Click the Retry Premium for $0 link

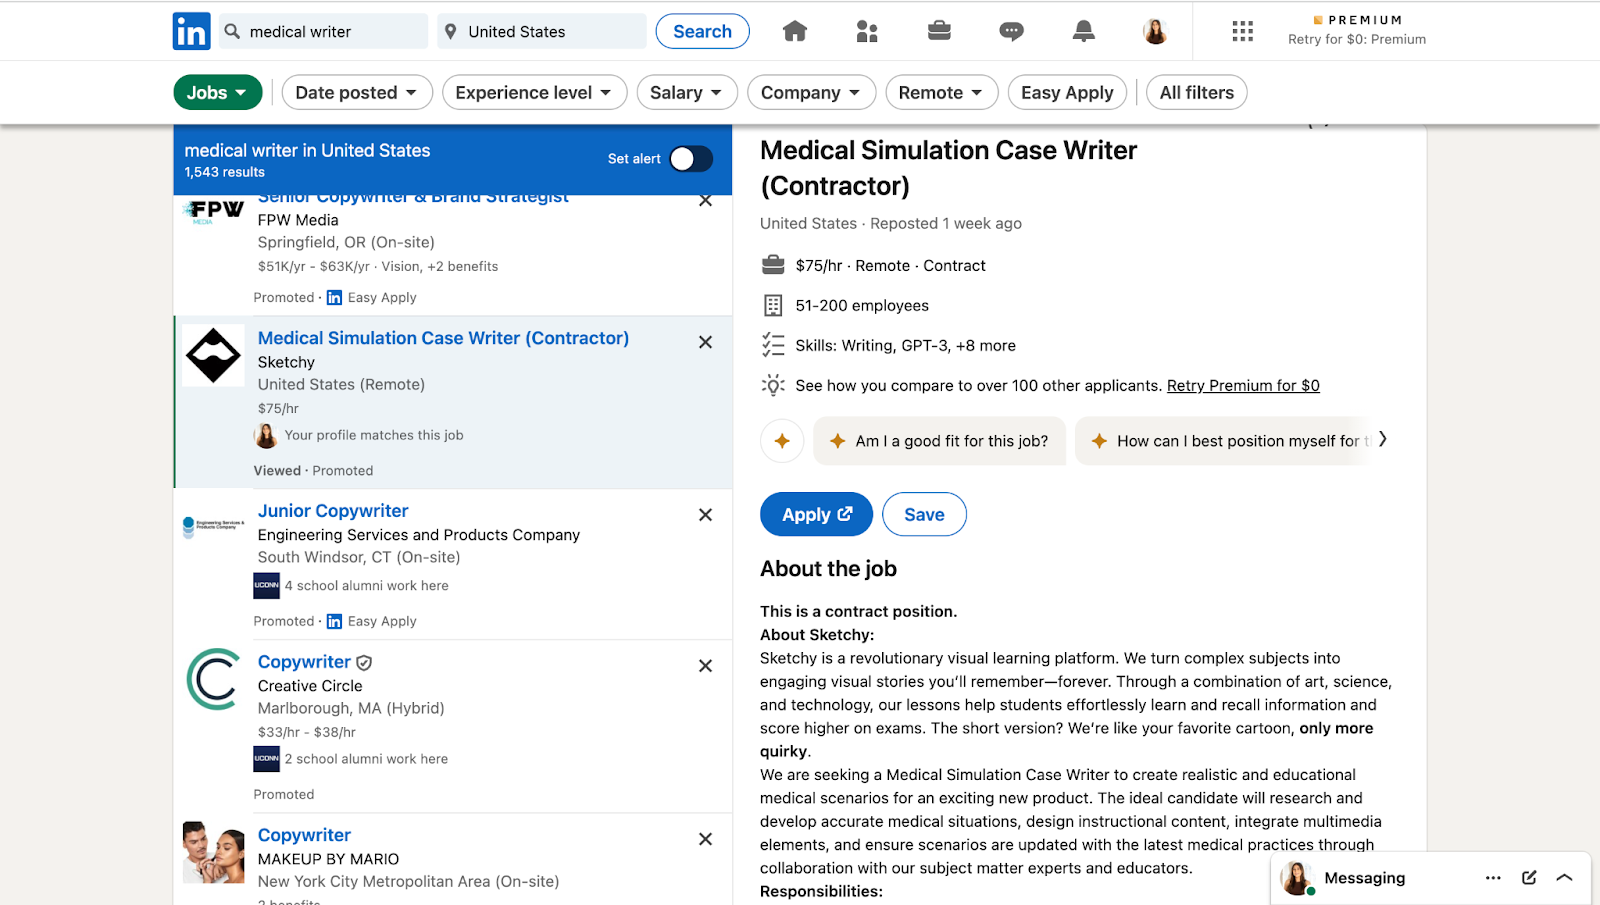point(1243,386)
